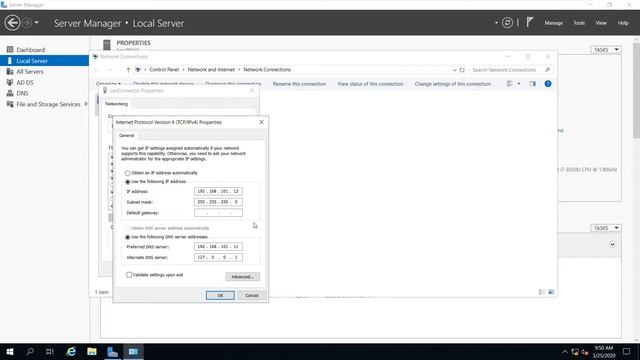Click Cancel in IPv4 Properties
Viewport: 640px width, 360px height.
pos(251,295)
